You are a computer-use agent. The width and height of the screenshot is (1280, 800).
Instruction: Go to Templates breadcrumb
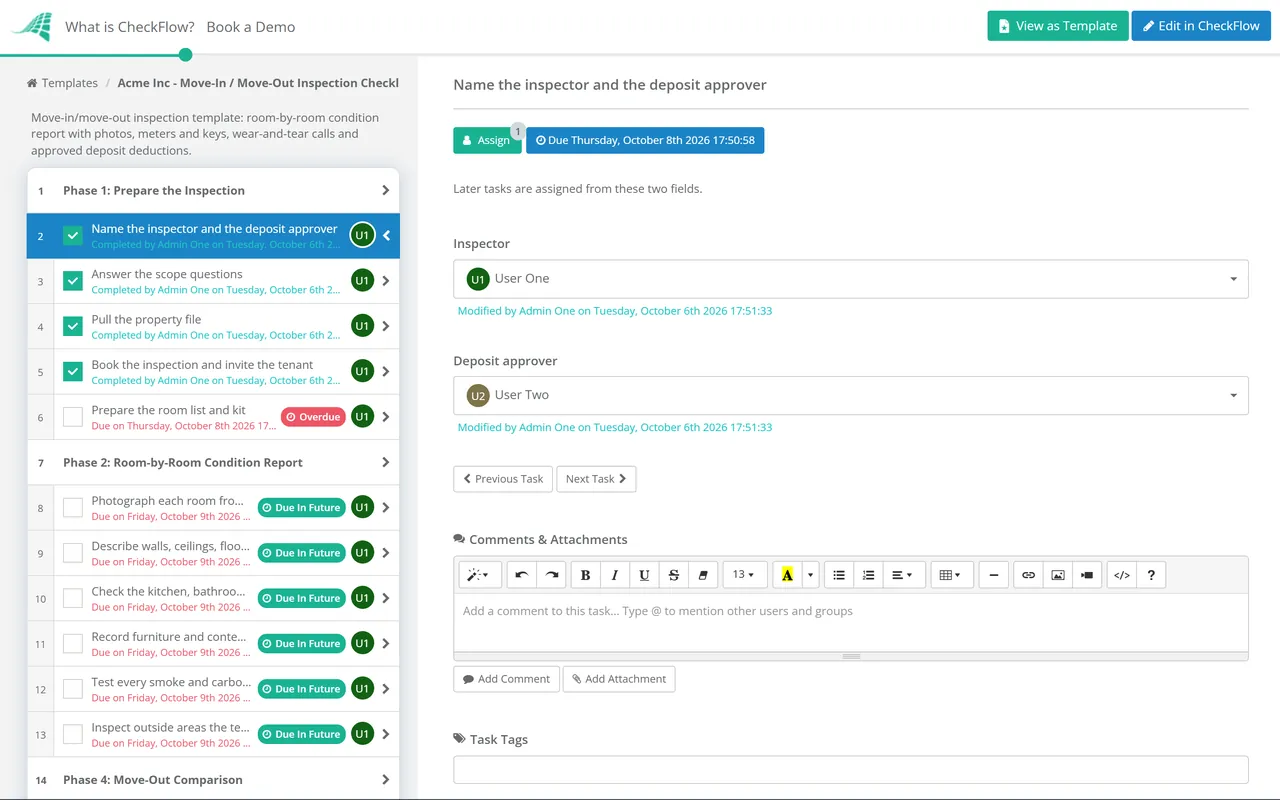(70, 83)
